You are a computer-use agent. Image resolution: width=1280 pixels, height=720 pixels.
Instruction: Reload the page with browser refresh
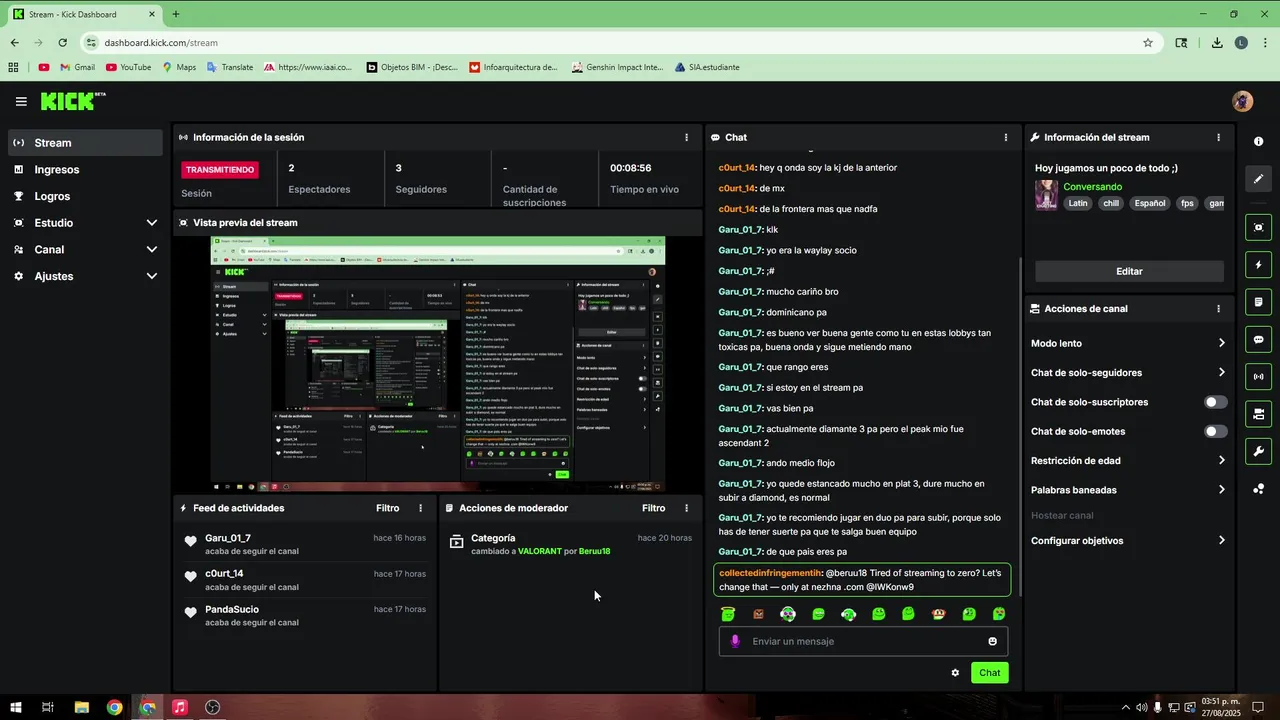tap(62, 43)
